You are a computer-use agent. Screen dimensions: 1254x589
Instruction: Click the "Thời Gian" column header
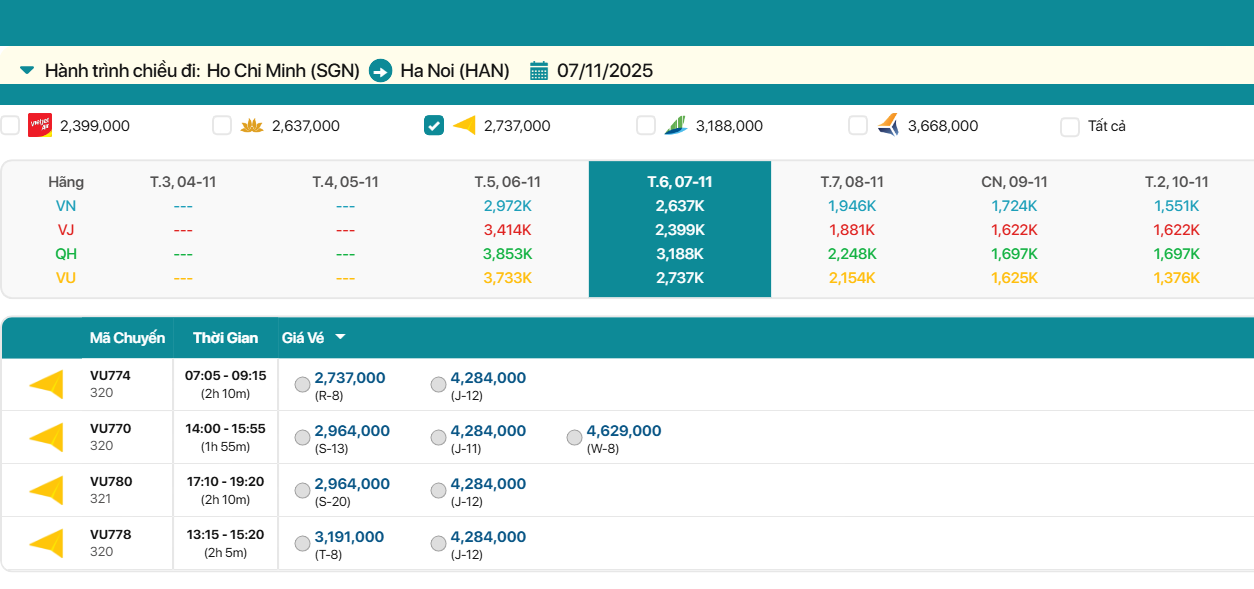(225, 338)
